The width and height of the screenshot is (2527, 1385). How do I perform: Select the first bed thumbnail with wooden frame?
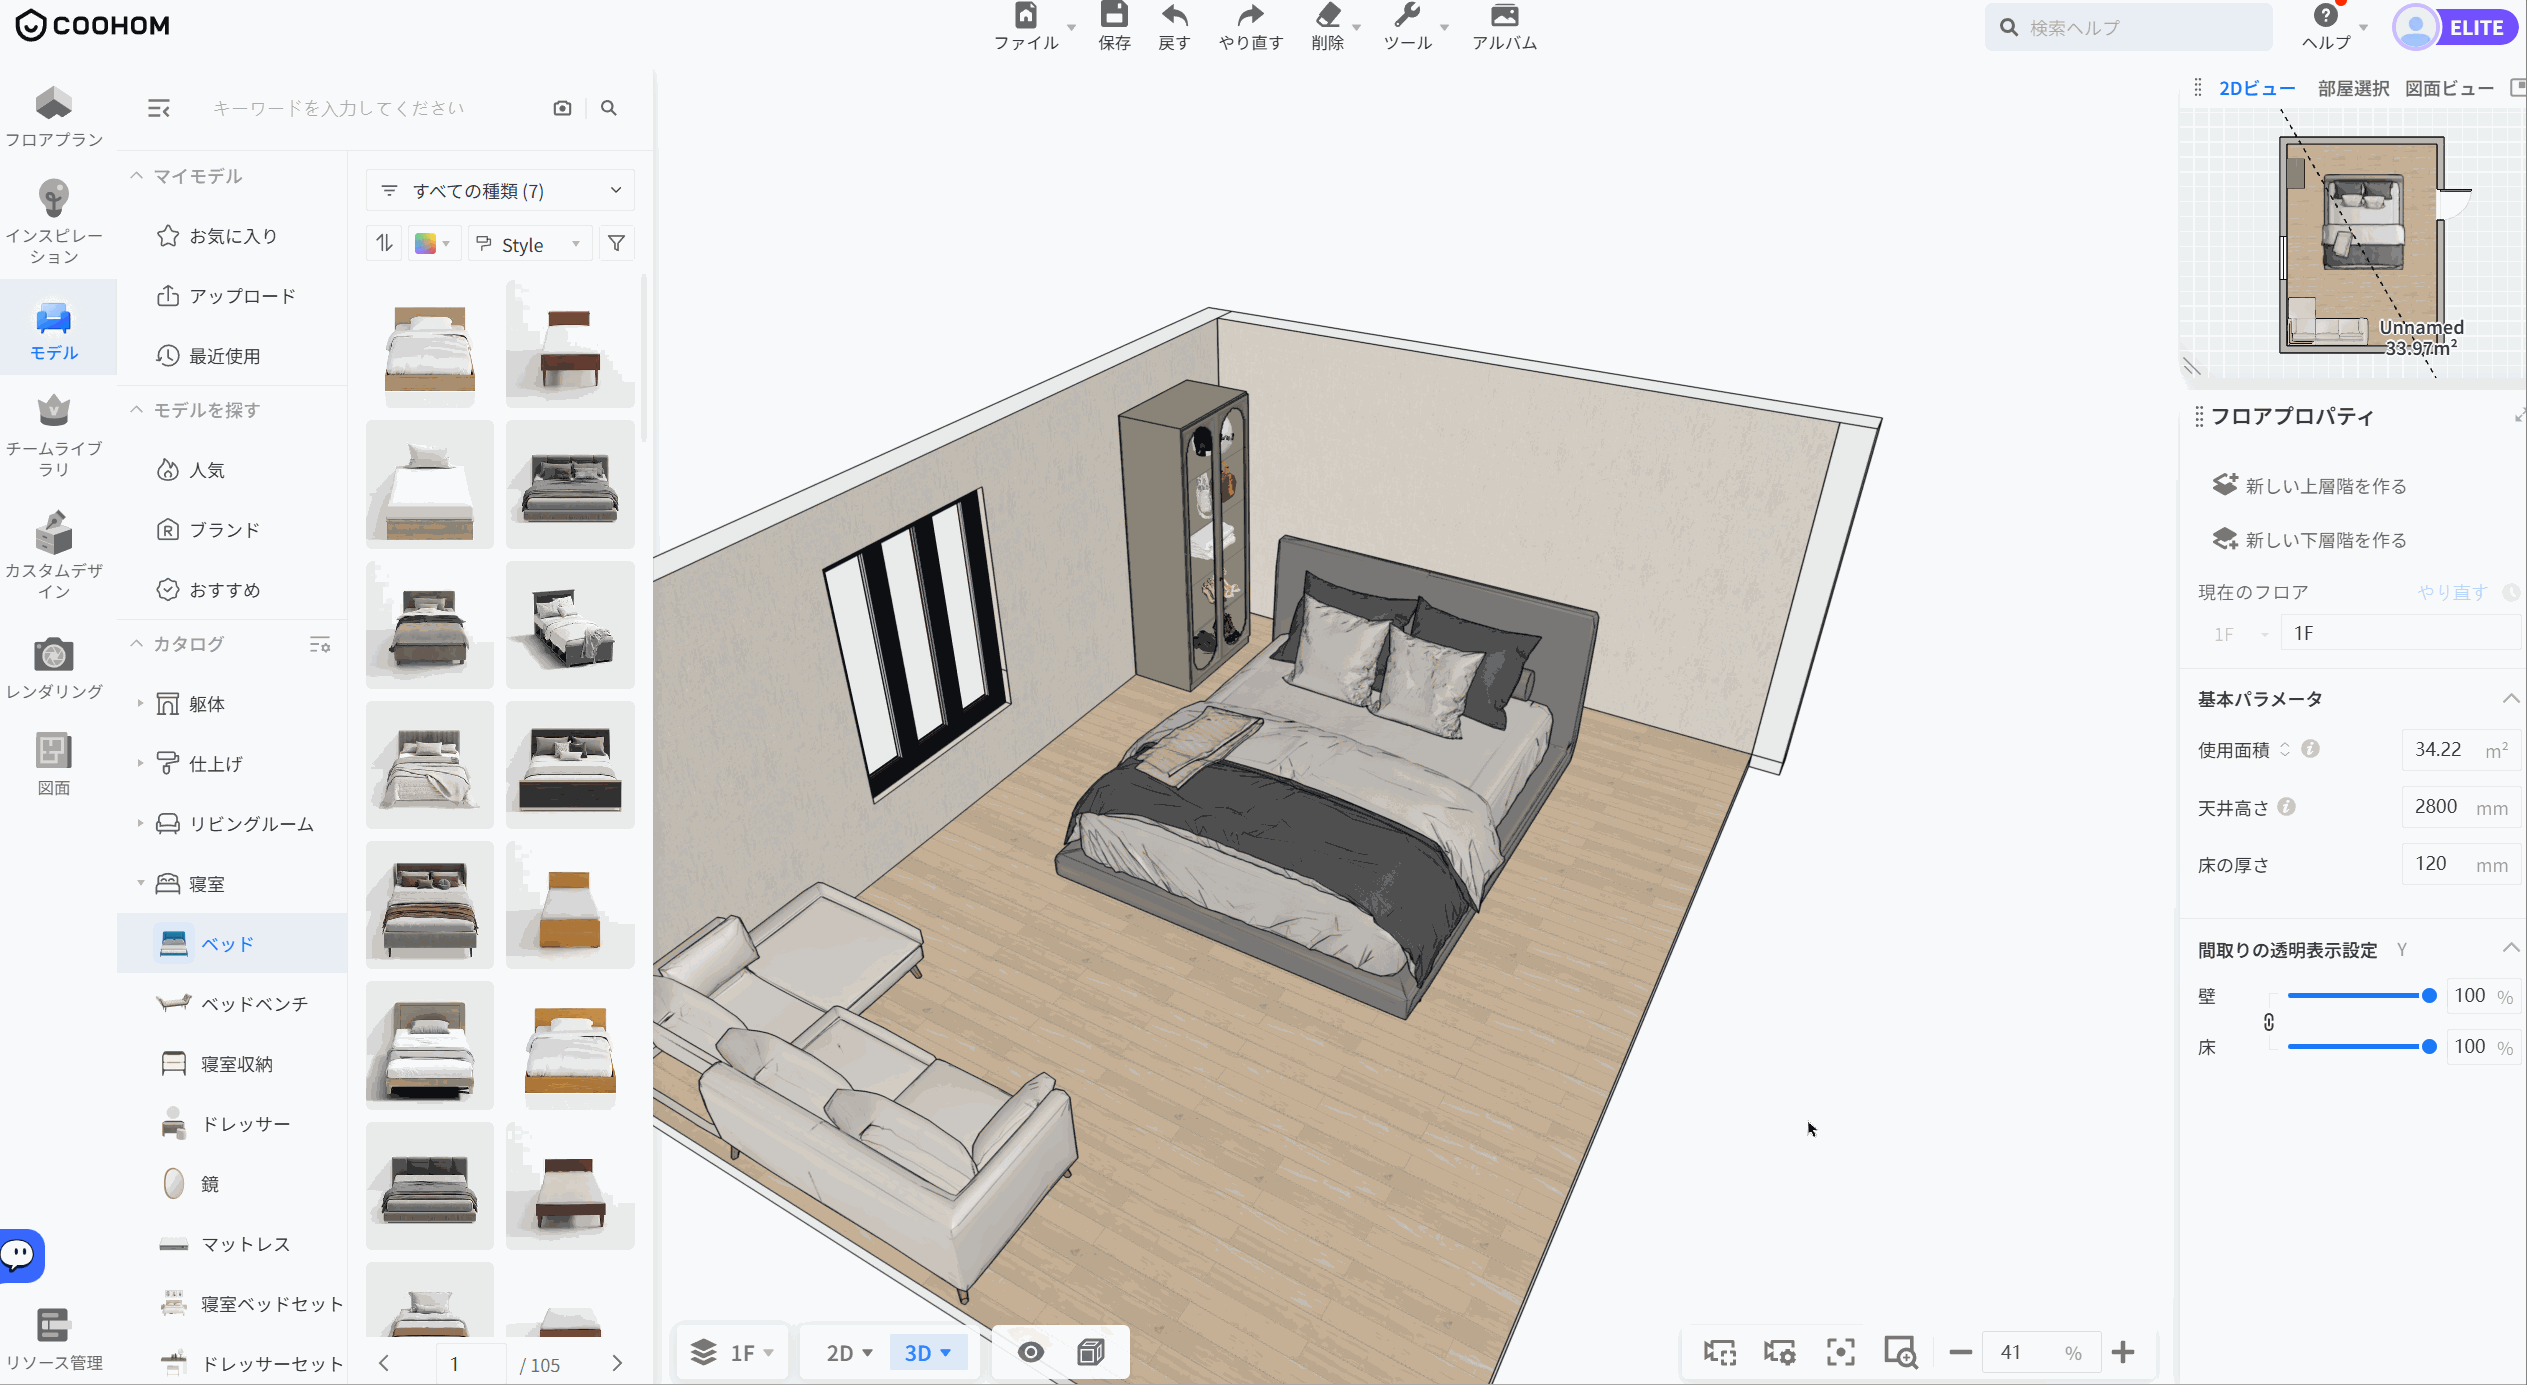tap(430, 345)
